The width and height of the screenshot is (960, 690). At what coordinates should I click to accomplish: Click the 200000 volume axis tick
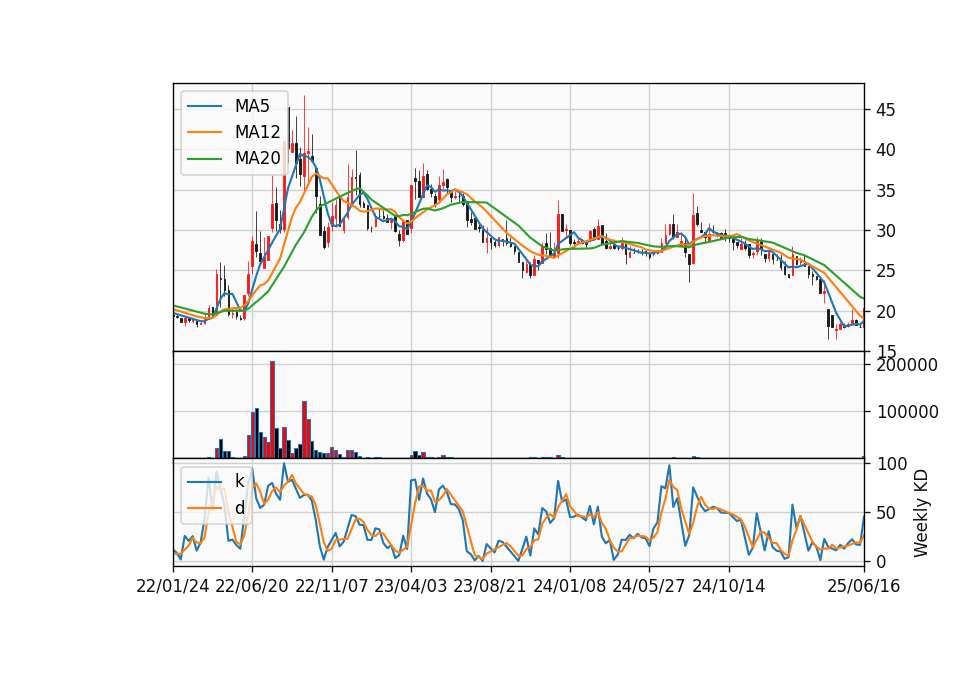(x=907, y=365)
